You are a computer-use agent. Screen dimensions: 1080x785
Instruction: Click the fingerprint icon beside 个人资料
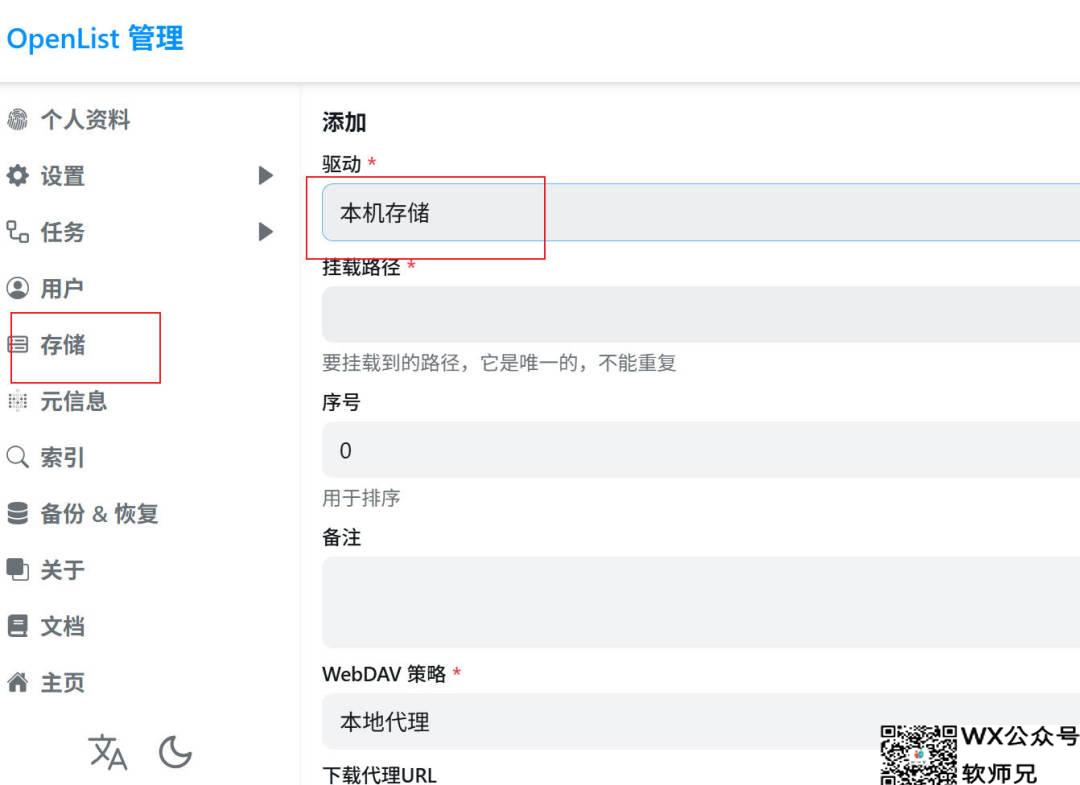click(x=17, y=119)
